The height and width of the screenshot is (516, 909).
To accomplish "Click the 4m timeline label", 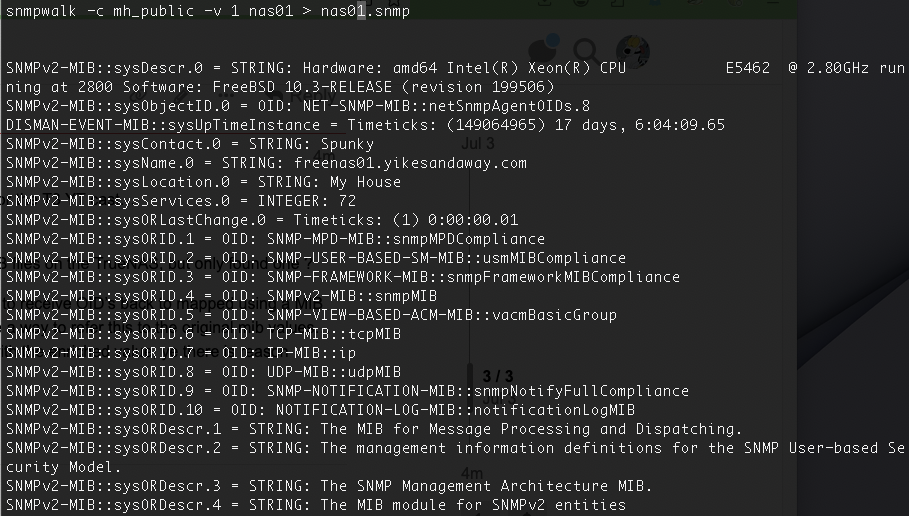I will click(472, 474).
